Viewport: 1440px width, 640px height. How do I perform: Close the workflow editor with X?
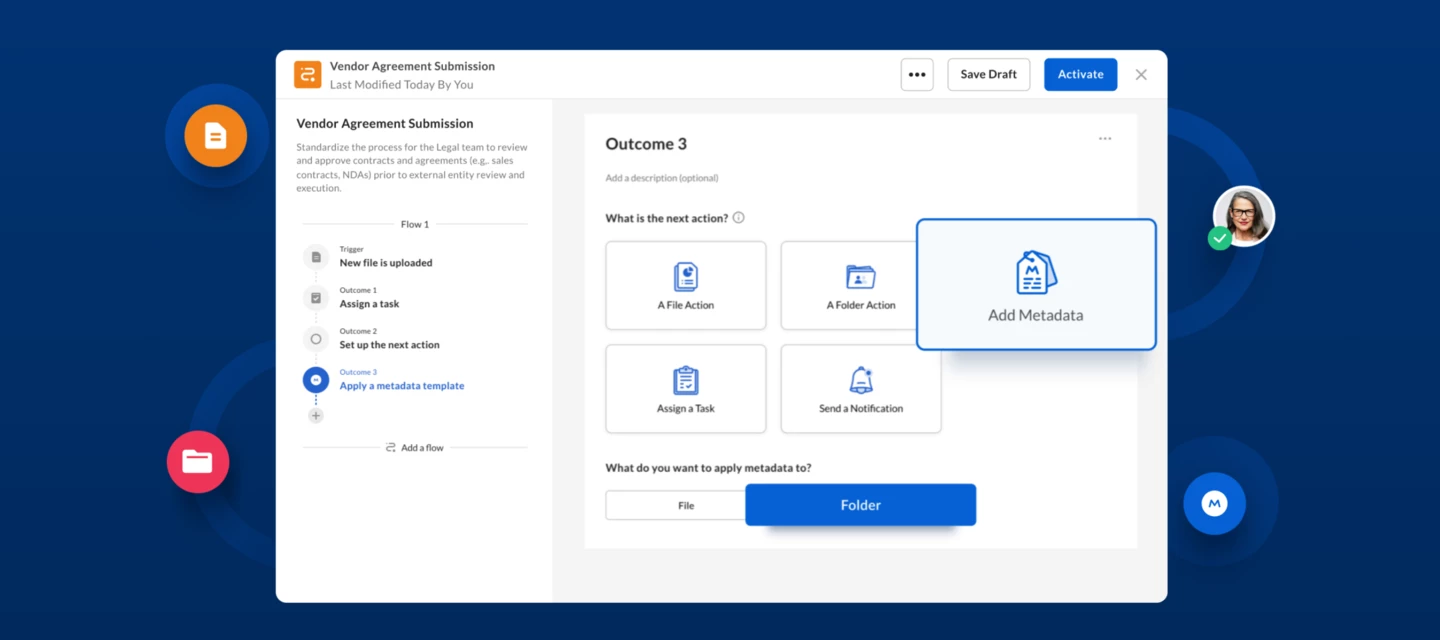click(1141, 75)
